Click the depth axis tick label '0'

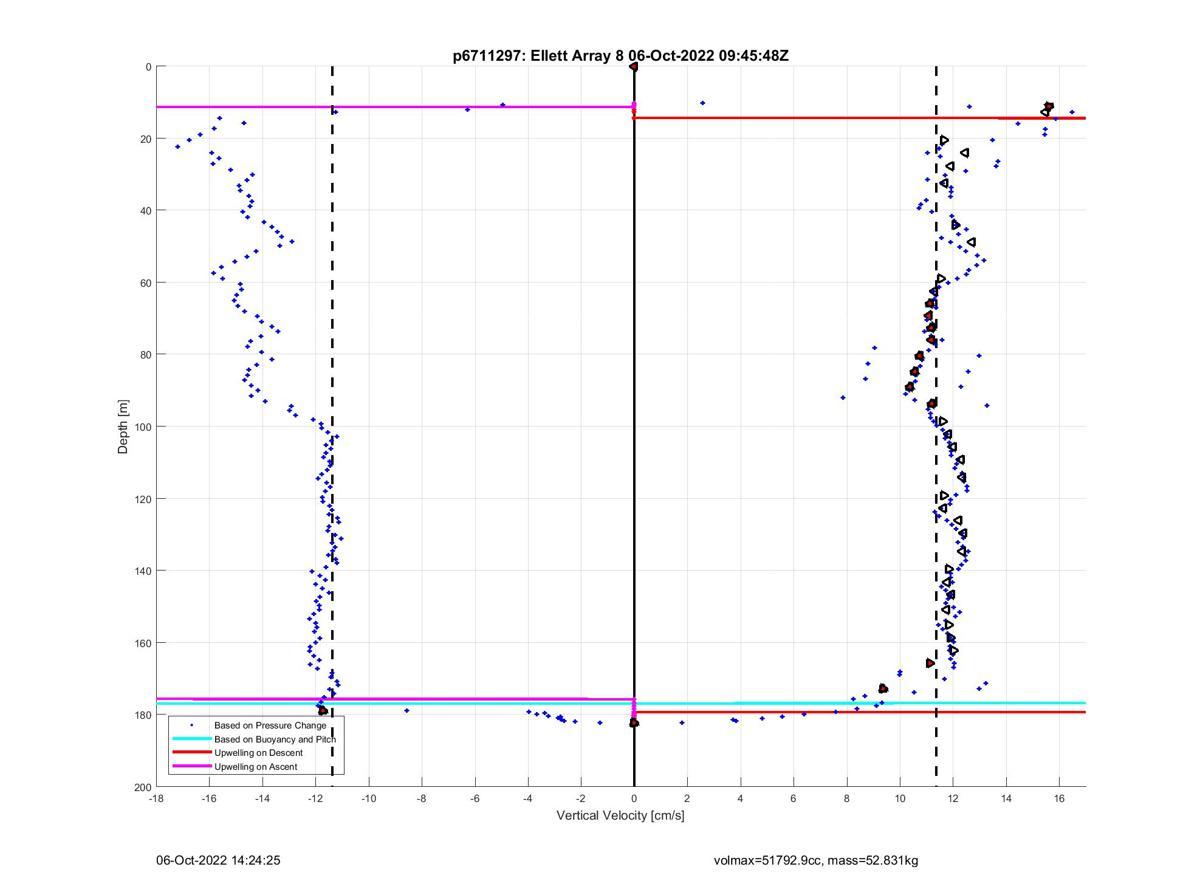[148, 67]
